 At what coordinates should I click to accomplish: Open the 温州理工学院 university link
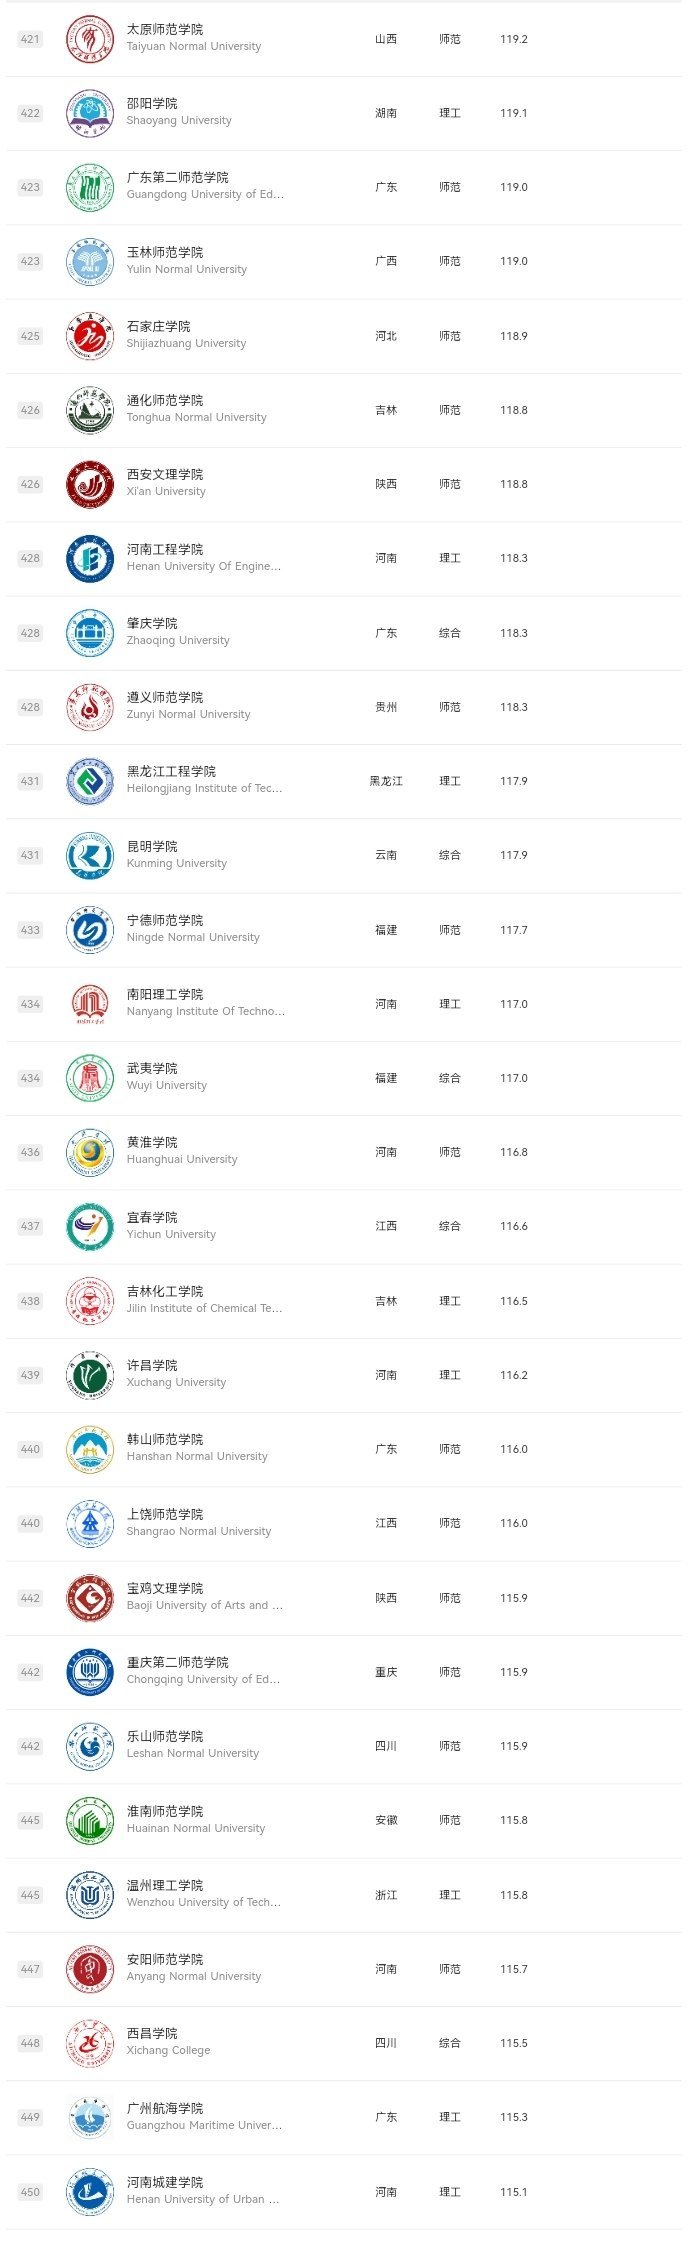point(165,1885)
